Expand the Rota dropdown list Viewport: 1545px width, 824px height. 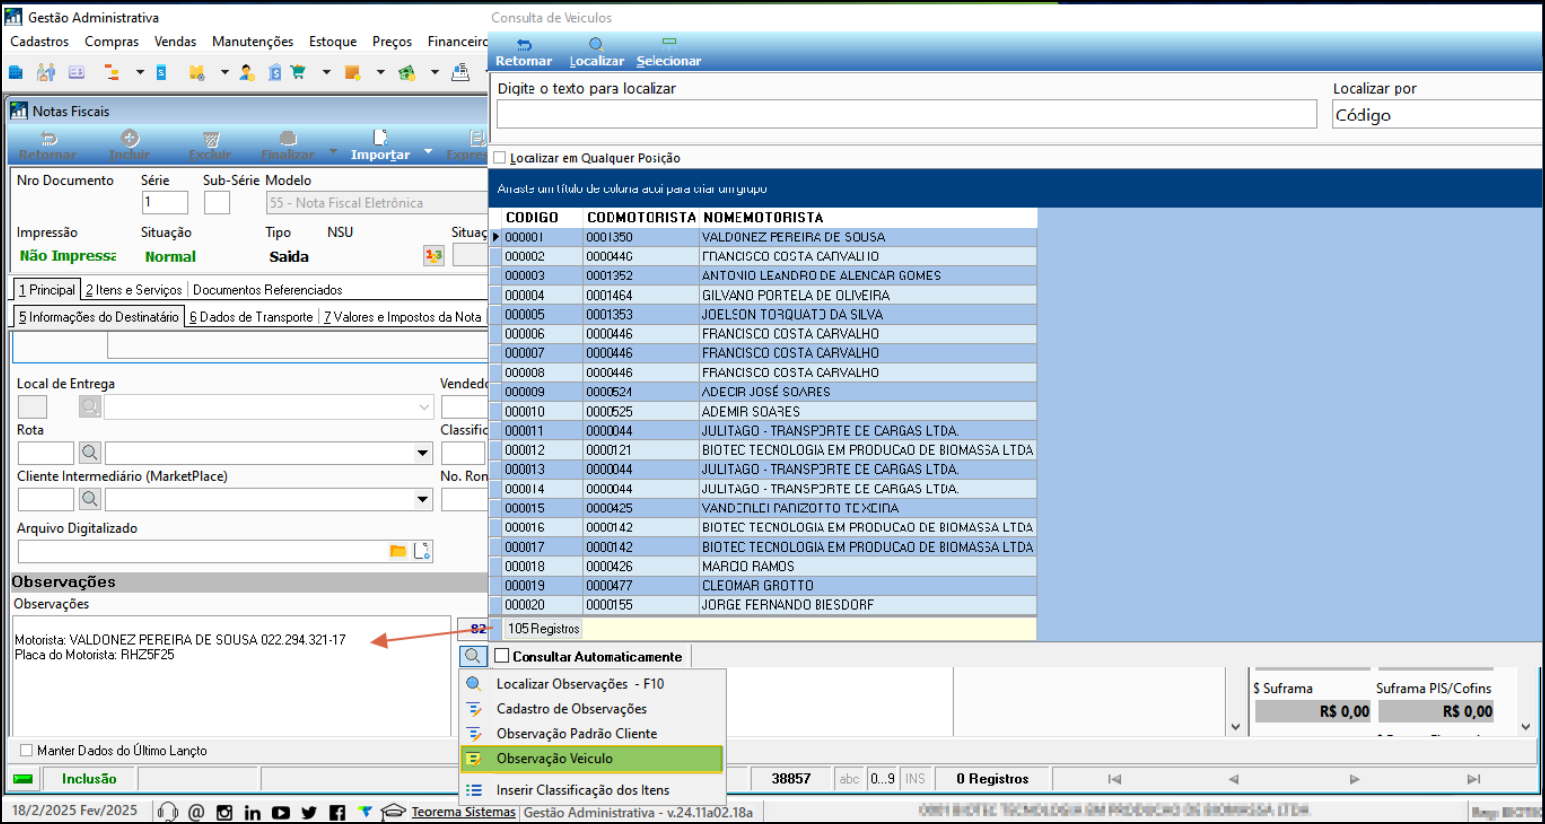pyautogui.click(x=423, y=453)
